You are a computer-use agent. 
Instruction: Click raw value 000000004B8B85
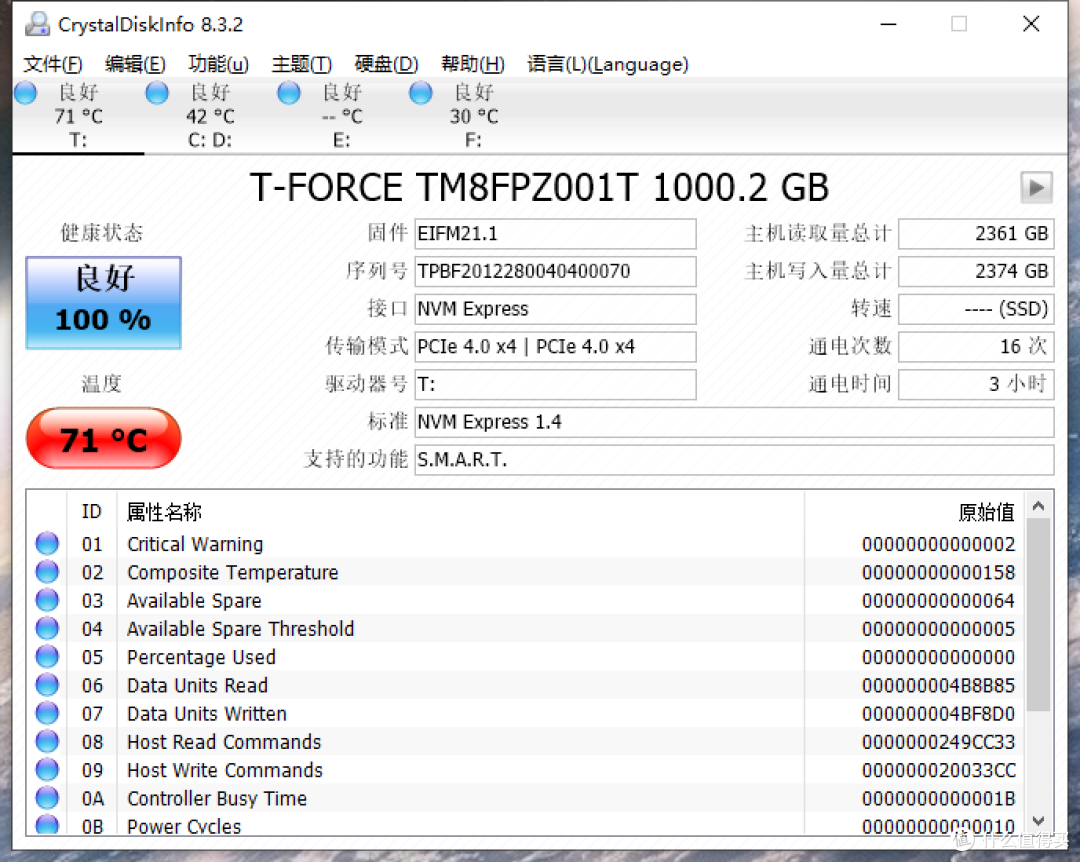(x=938, y=686)
